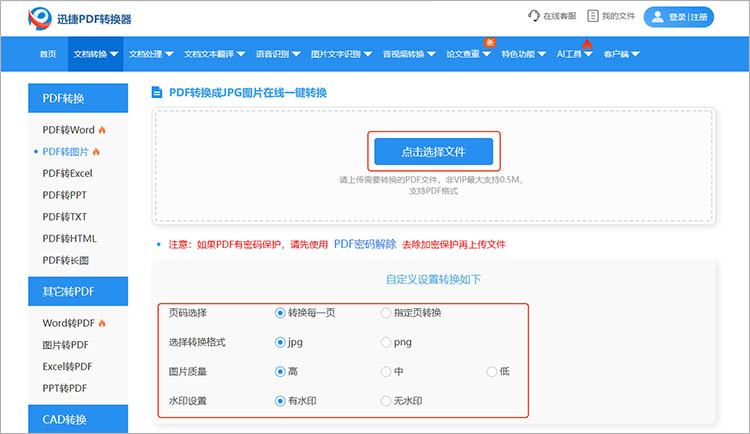Click the flame icon next to PDF转Word
The height and width of the screenshot is (434, 750).
(x=102, y=130)
